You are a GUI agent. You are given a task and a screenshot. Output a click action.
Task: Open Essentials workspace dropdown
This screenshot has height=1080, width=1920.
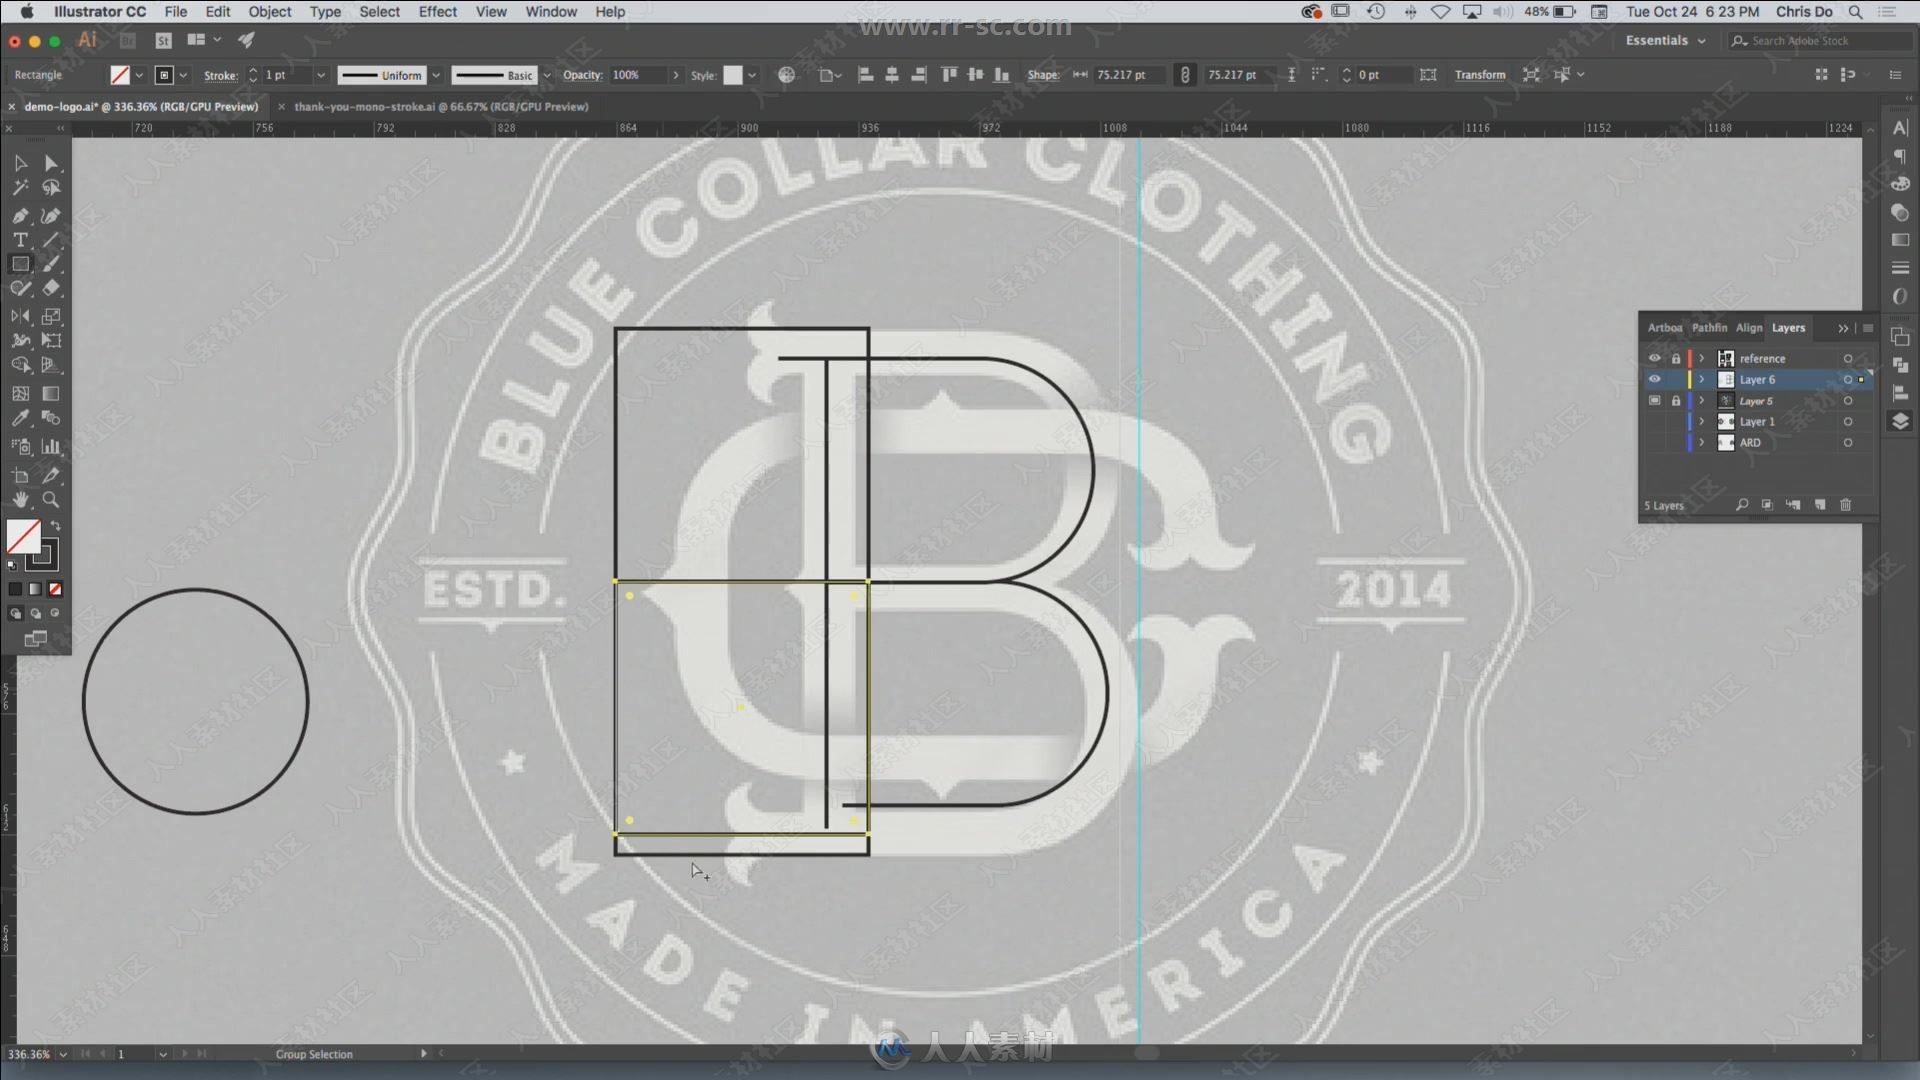click(x=1665, y=41)
